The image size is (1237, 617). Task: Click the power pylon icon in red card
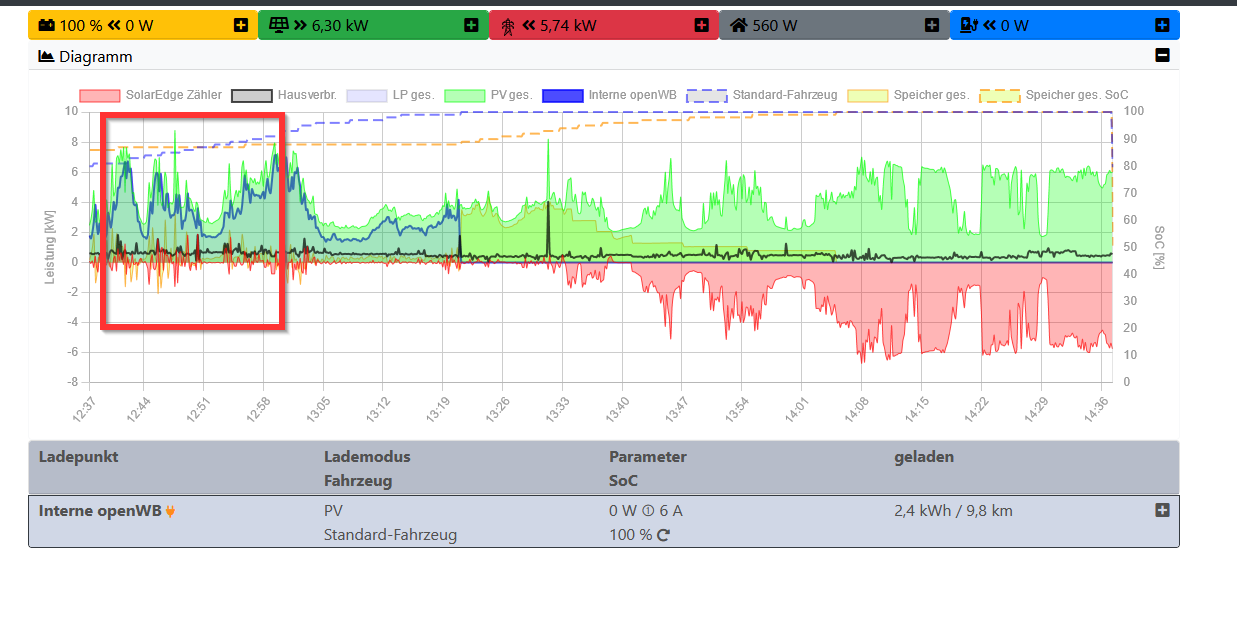[x=506, y=25]
